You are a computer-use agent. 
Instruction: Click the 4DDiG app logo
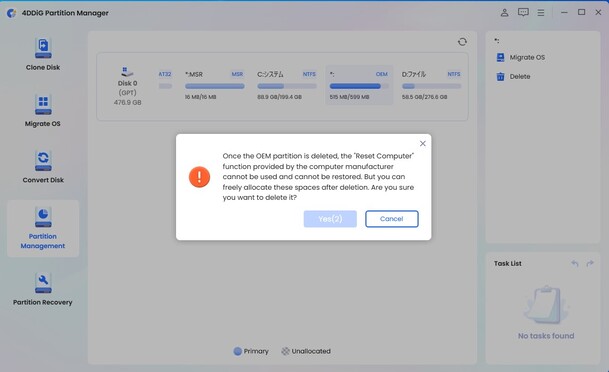tap(12, 13)
